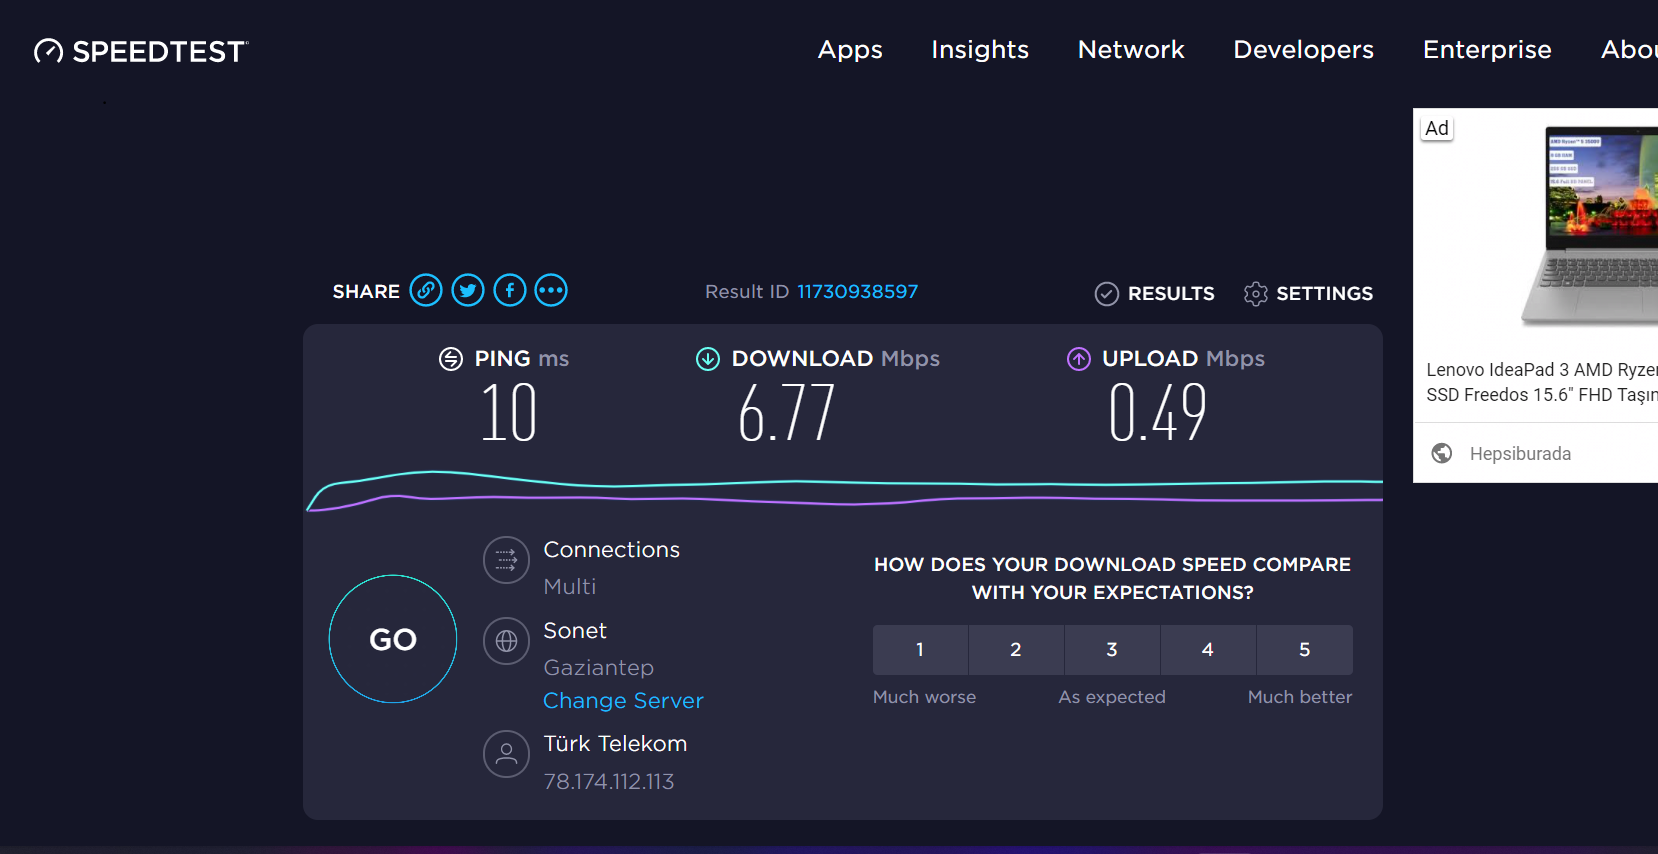This screenshot has height=854, width=1658.
Task: Click the ISP user icon
Action: point(507,754)
